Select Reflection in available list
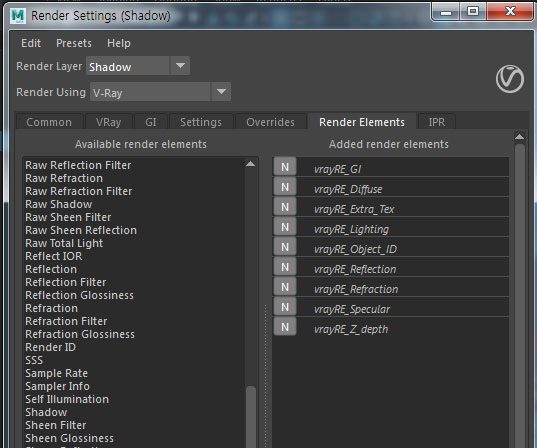Image resolution: width=537 pixels, height=448 pixels. tap(51, 269)
